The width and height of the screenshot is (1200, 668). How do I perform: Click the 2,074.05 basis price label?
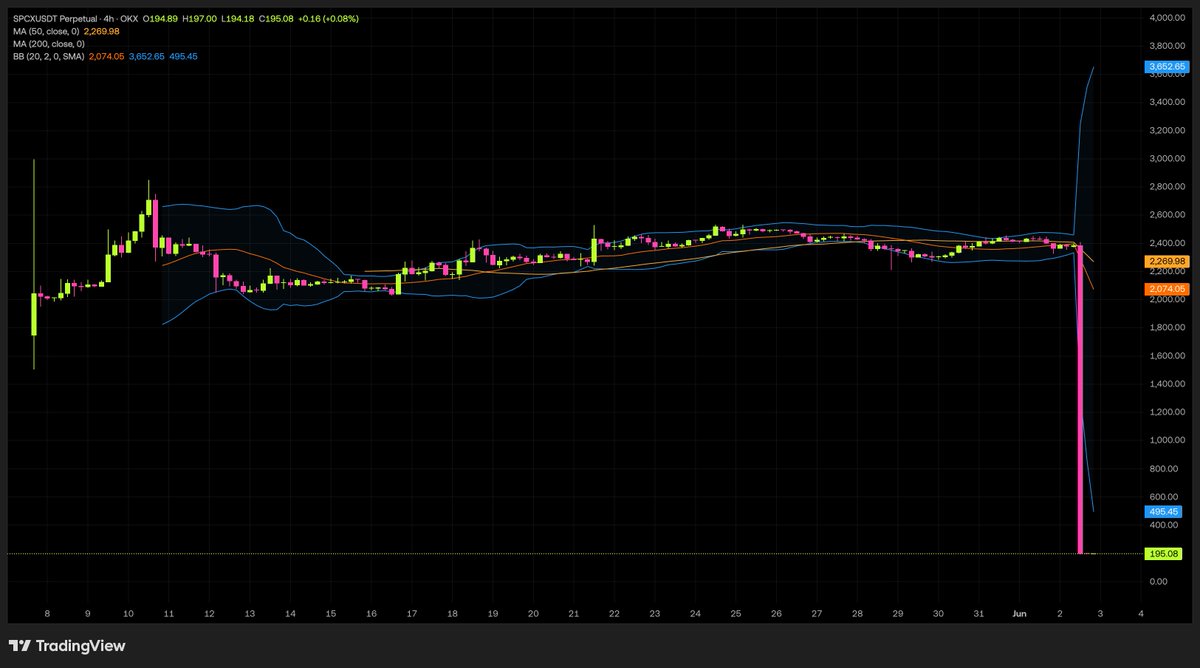coord(1166,289)
